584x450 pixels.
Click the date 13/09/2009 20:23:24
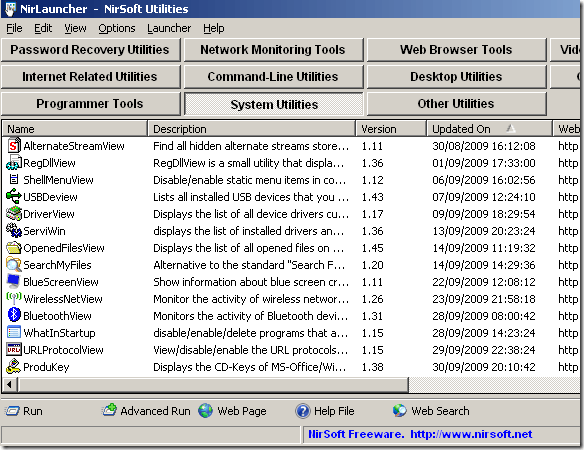tap(484, 231)
